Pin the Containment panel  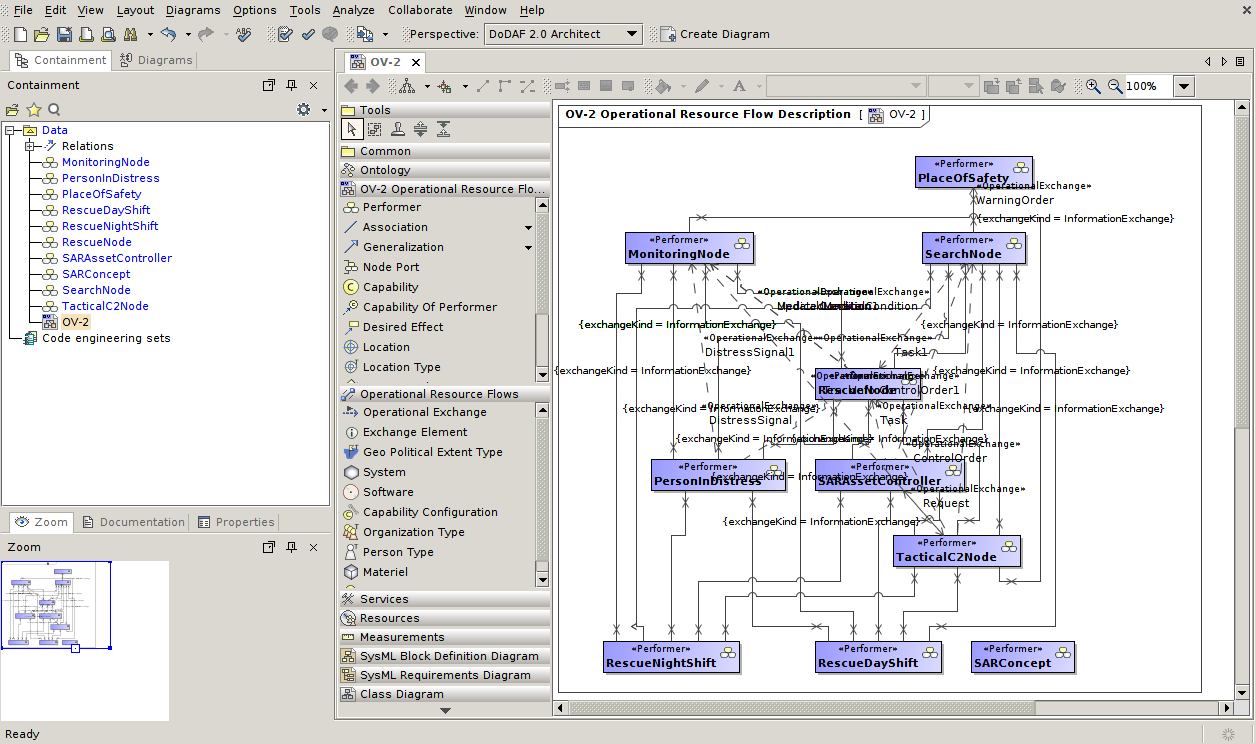(291, 85)
